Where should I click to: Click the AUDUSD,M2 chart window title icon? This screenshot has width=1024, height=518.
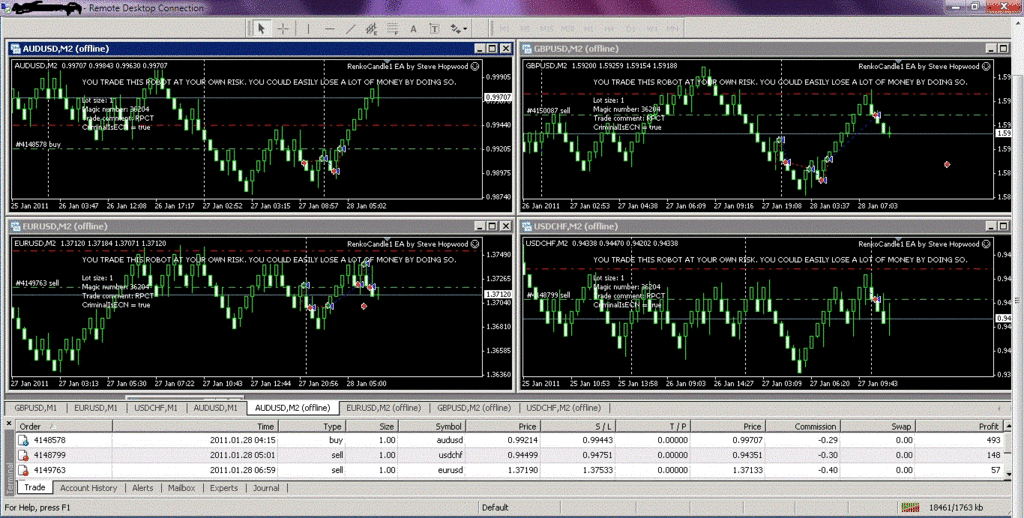[x=16, y=48]
